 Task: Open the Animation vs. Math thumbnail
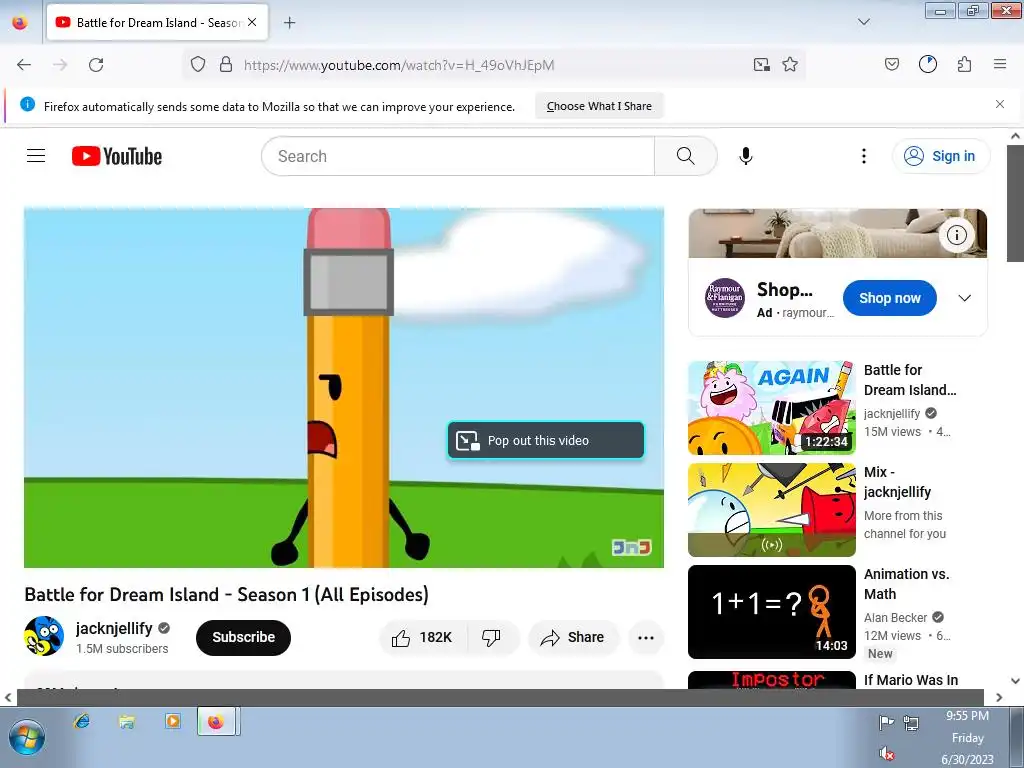(771, 612)
